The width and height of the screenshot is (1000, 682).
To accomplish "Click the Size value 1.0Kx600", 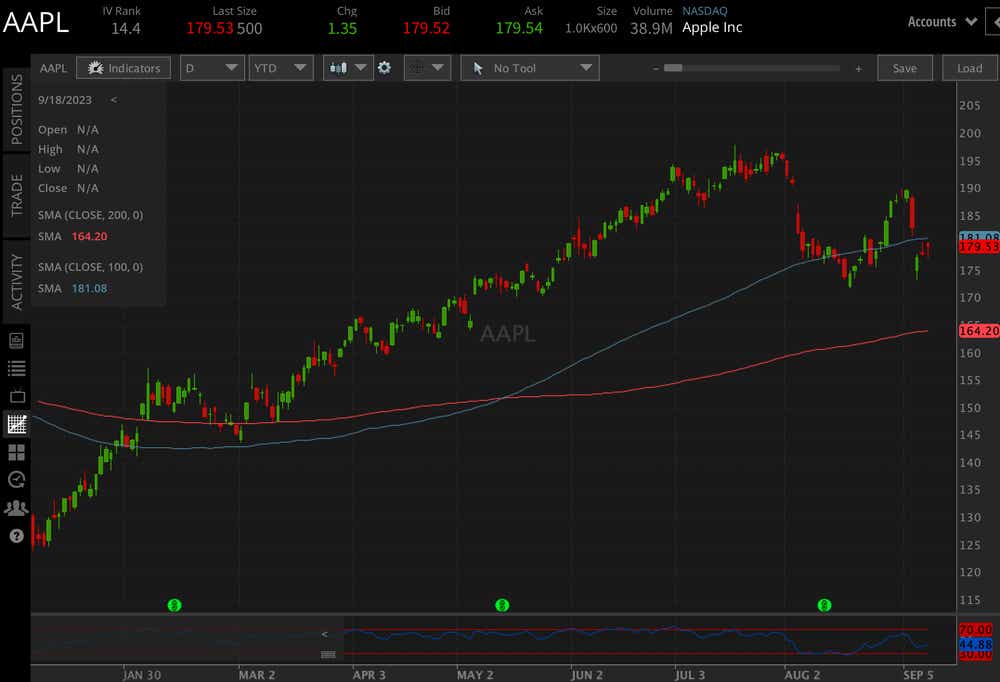I will coord(591,28).
